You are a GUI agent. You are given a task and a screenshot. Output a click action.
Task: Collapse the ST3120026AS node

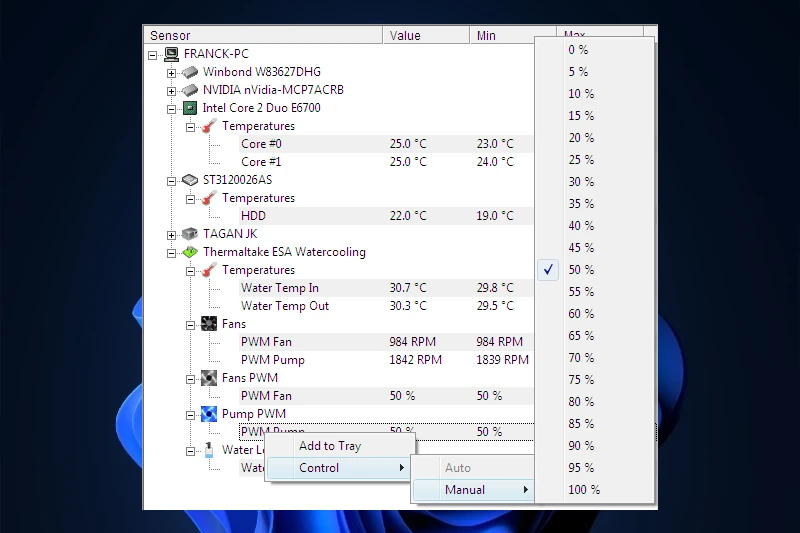pyautogui.click(x=171, y=181)
